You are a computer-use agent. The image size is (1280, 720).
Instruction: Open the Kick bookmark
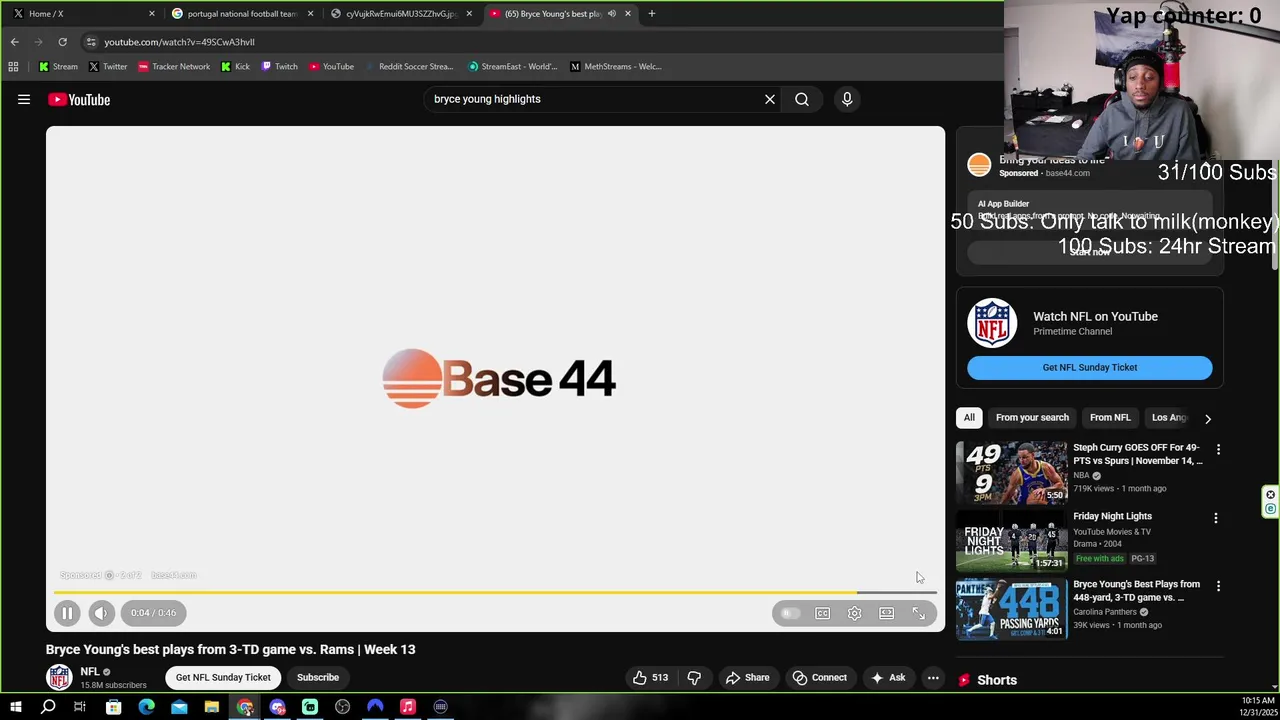coord(236,67)
